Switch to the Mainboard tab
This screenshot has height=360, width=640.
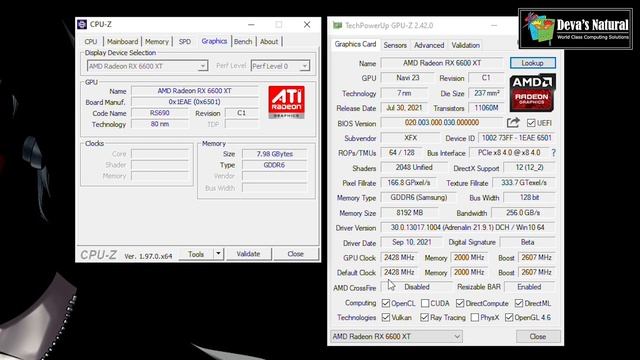pyautogui.click(x=122, y=42)
